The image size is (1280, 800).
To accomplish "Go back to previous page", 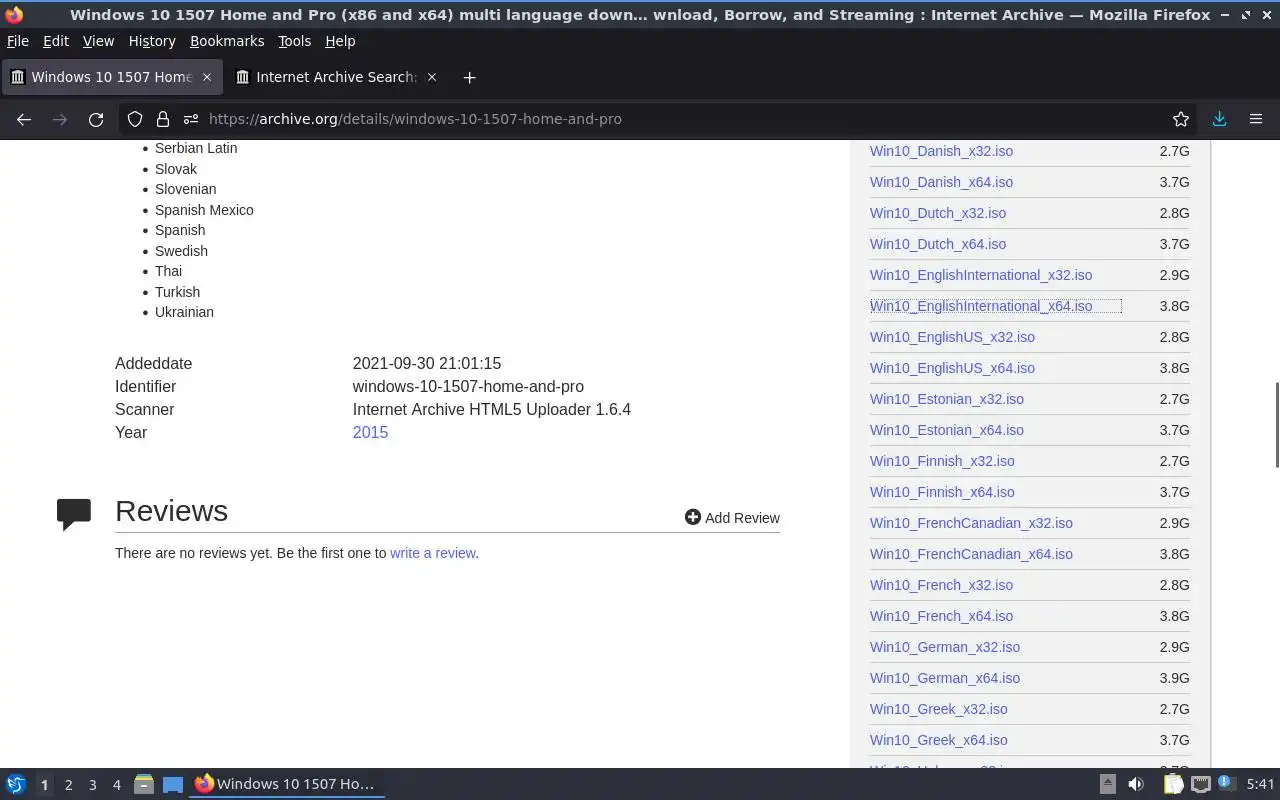I will [24, 119].
